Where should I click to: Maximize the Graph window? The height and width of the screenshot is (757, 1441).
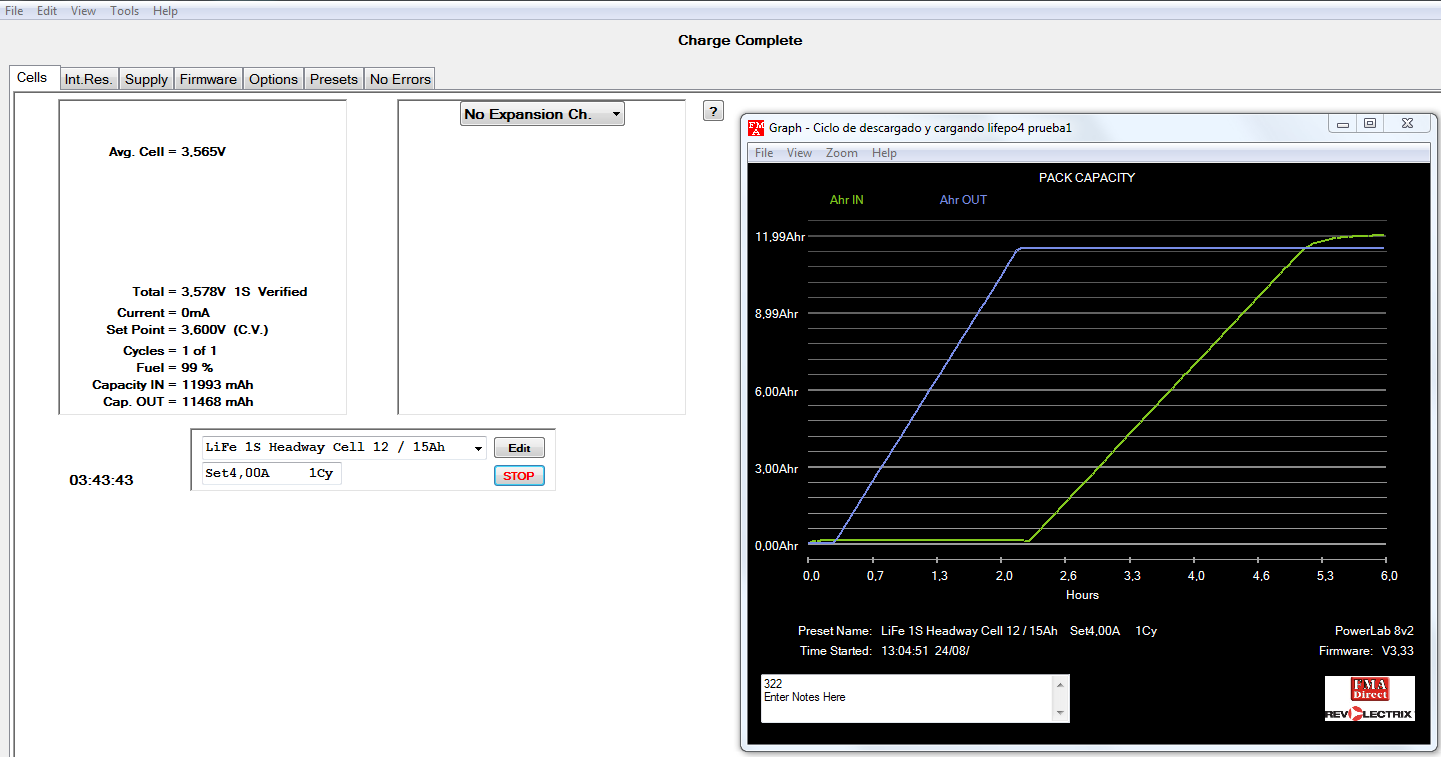1370,124
